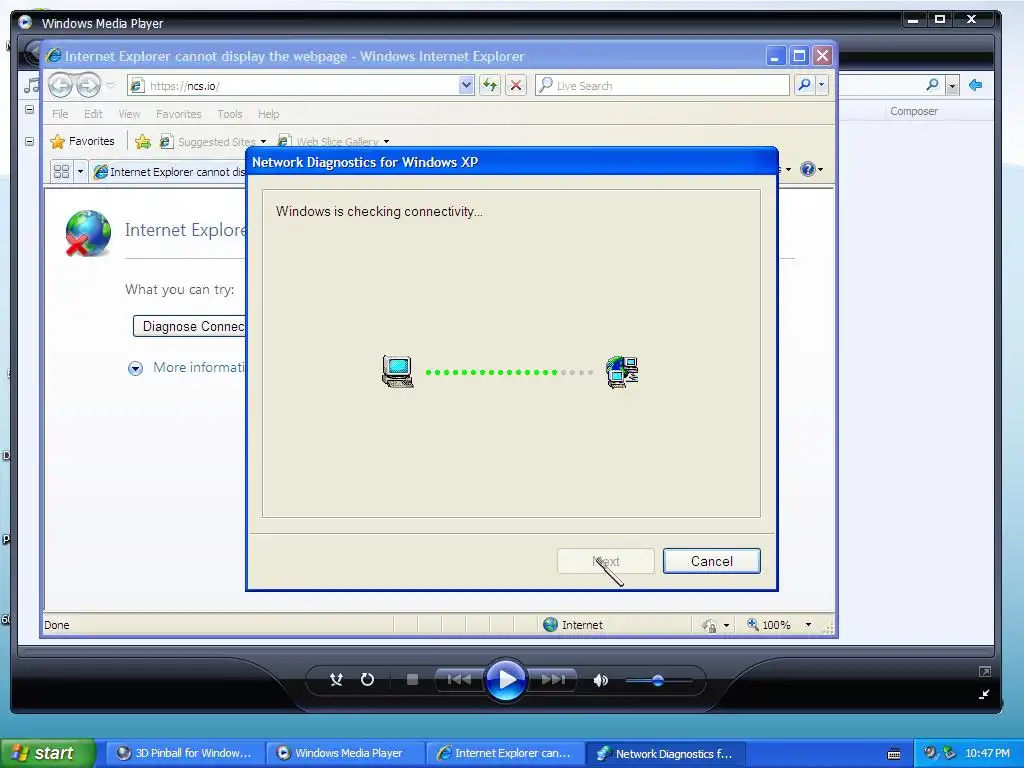Stop page loading with the red X icon
This screenshot has height=768, width=1024.
tap(516, 85)
